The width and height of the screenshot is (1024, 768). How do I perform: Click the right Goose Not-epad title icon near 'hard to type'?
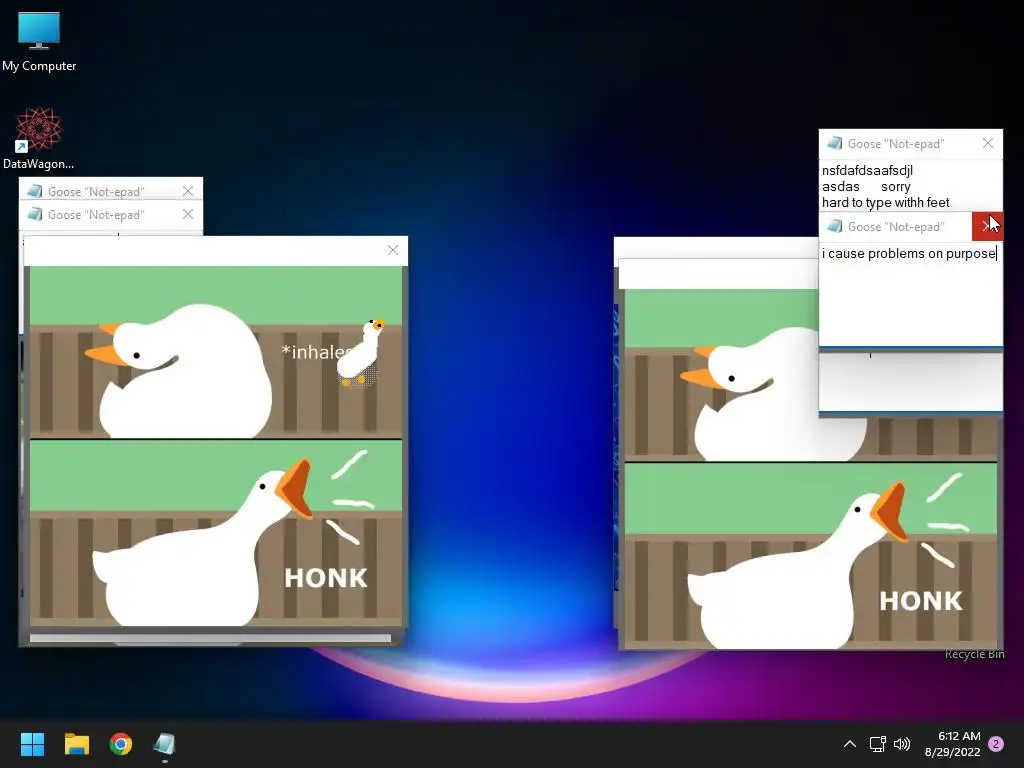(x=834, y=143)
